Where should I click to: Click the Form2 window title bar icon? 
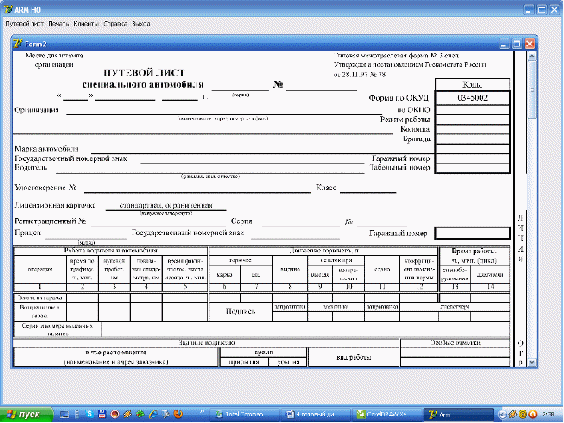click(x=18, y=44)
